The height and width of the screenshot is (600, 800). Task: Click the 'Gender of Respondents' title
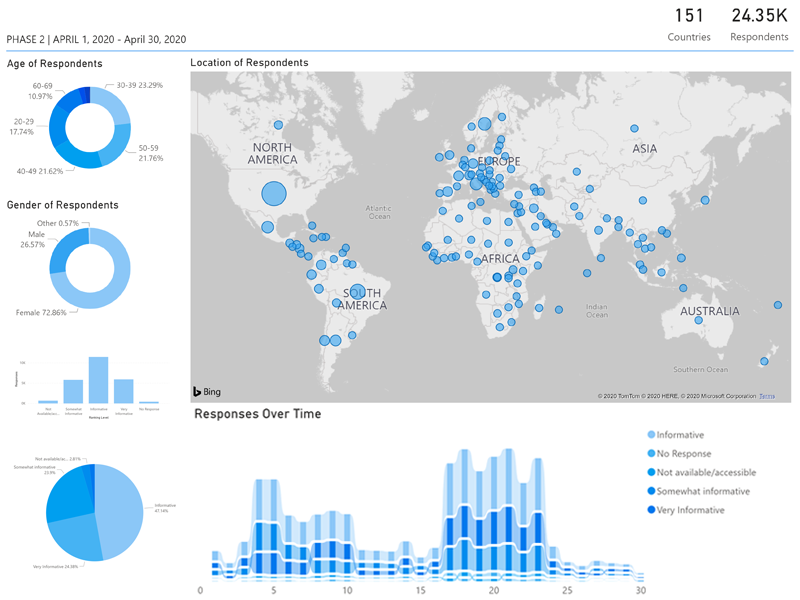click(63, 205)
